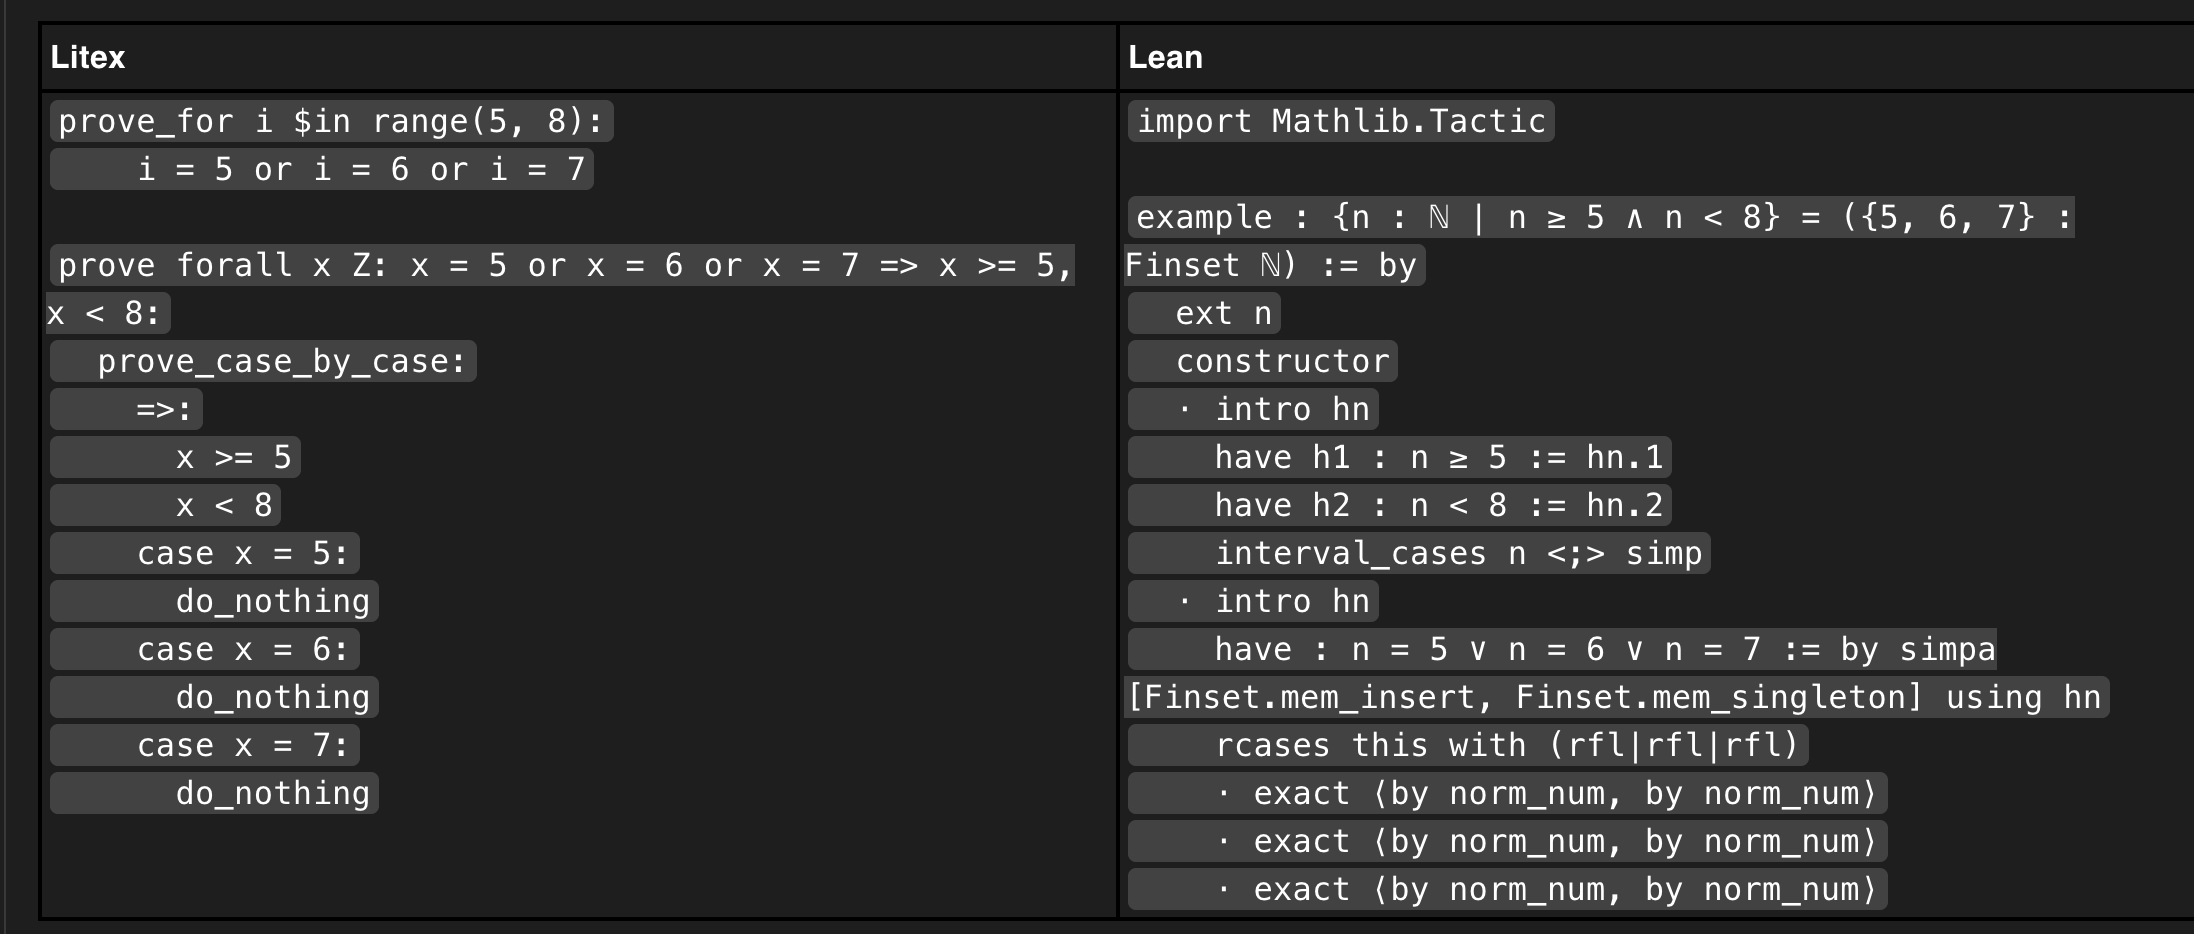Viewport: 2194px width, 934px height.
Task: Click the 'constructor' tactic line
Action: pos(1282,361)
